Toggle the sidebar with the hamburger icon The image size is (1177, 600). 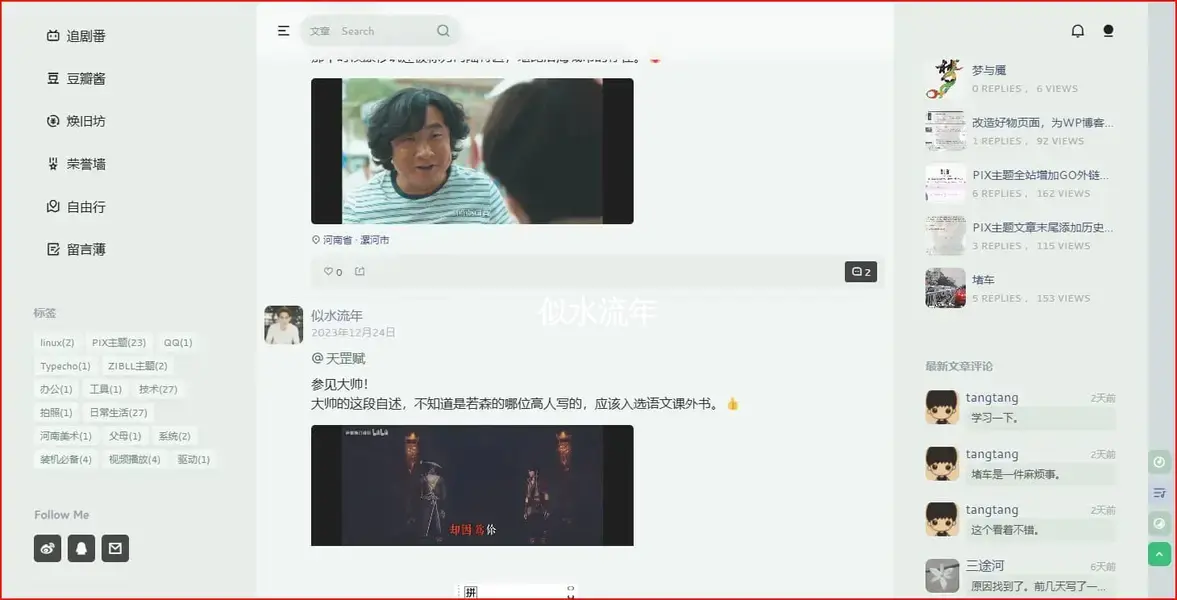click(x=283, y=31)
